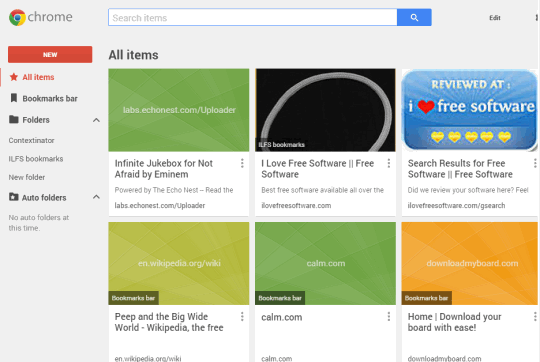Click the Chrome logo icon
Viewport: 540px width, 362px height.
(x=17, y=17)
